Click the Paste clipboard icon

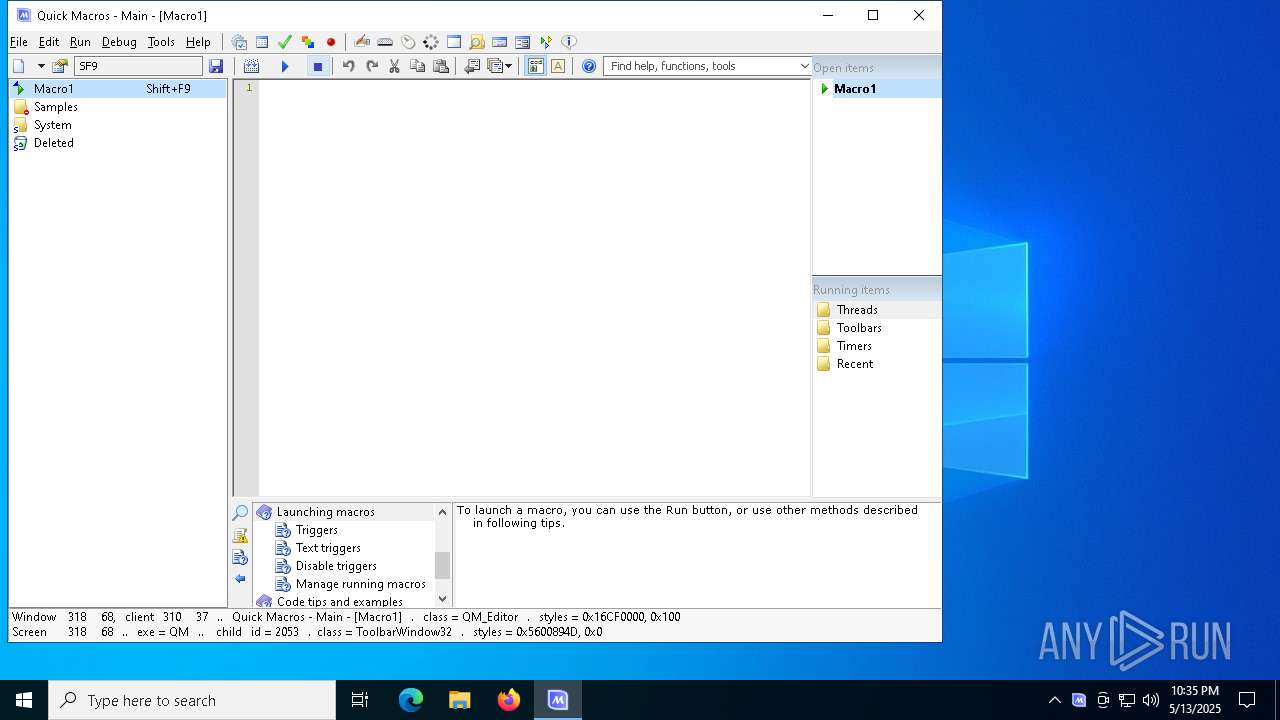(x=440, y=66)
